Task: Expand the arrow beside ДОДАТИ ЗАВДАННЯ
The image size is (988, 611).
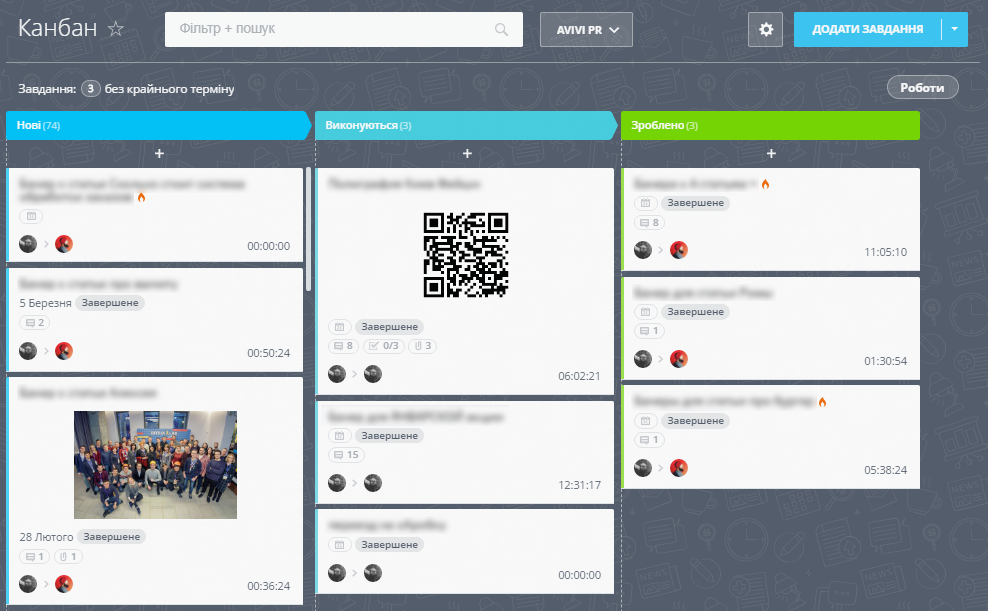Action: [955, 29]
